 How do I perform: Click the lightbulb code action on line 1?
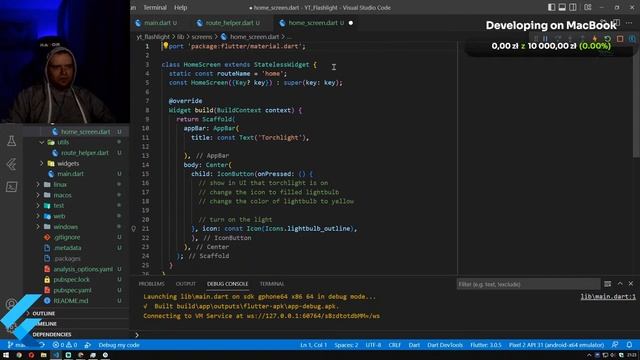tap(165, 46)
